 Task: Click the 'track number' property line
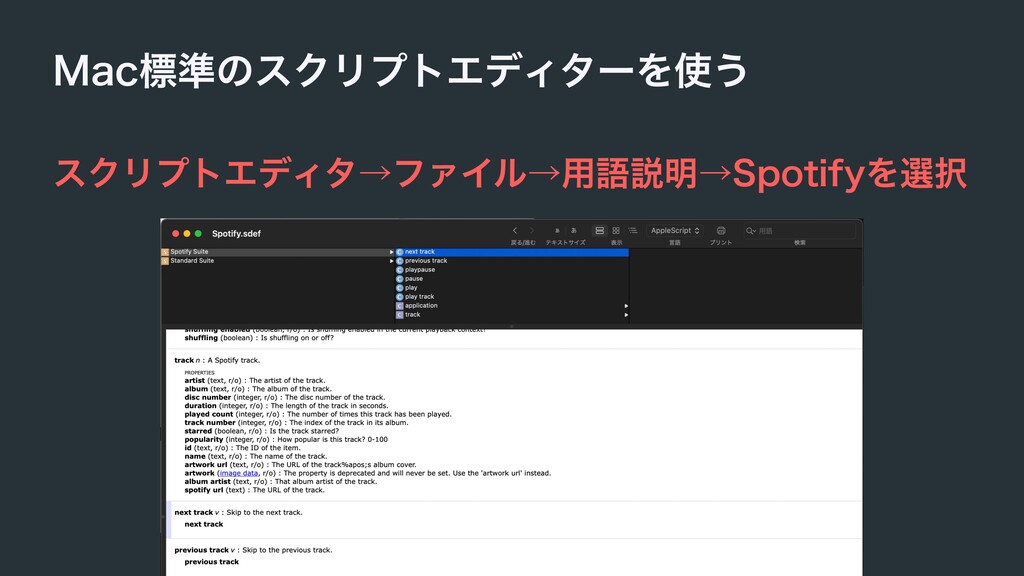click(296, 423)
